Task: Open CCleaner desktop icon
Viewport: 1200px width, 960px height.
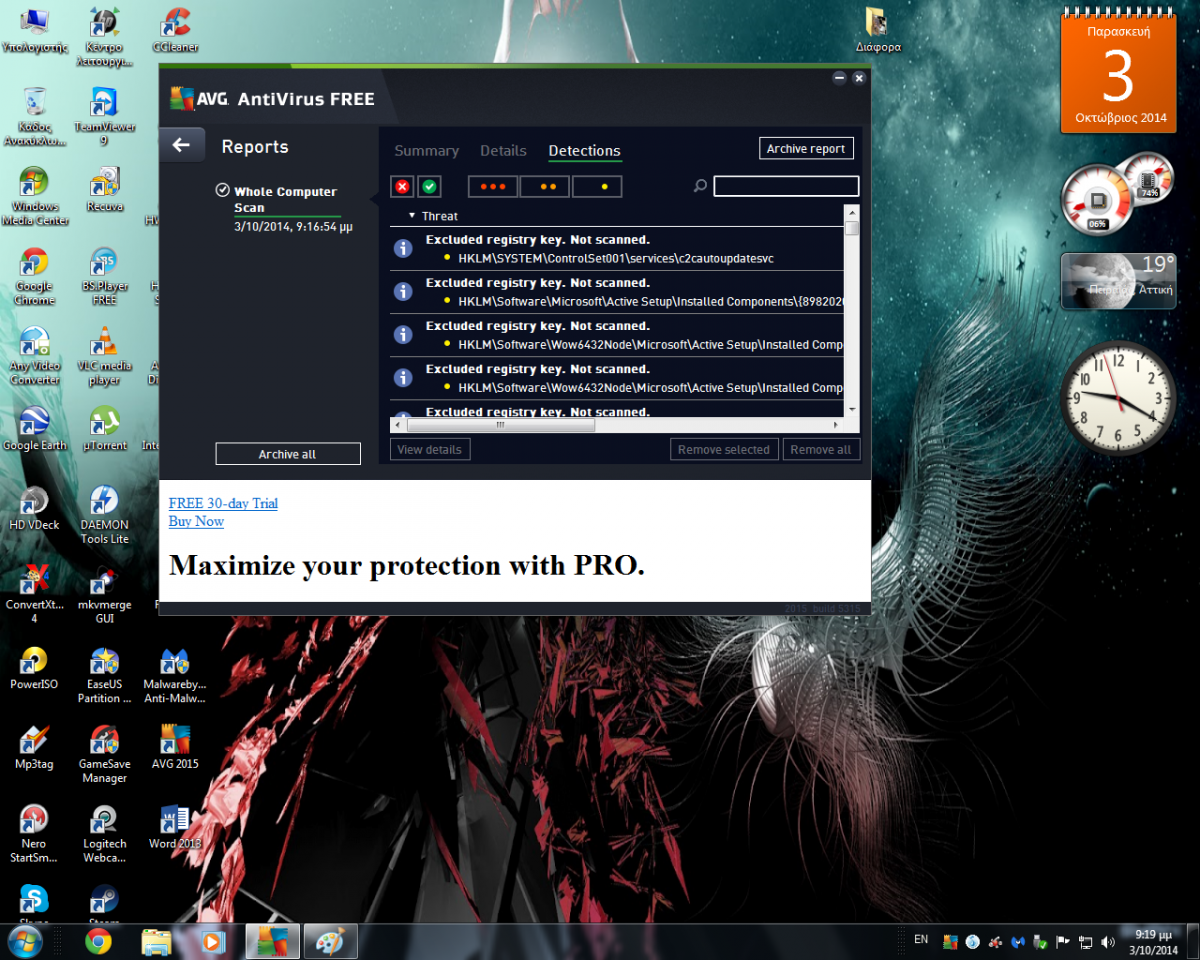Action: 176,30
